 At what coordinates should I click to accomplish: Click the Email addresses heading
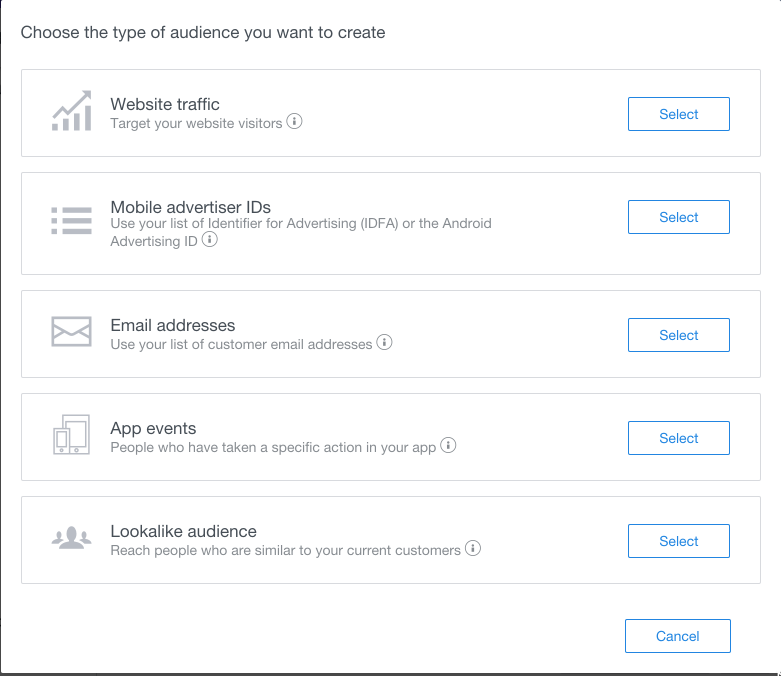click(x=173, y=325)
